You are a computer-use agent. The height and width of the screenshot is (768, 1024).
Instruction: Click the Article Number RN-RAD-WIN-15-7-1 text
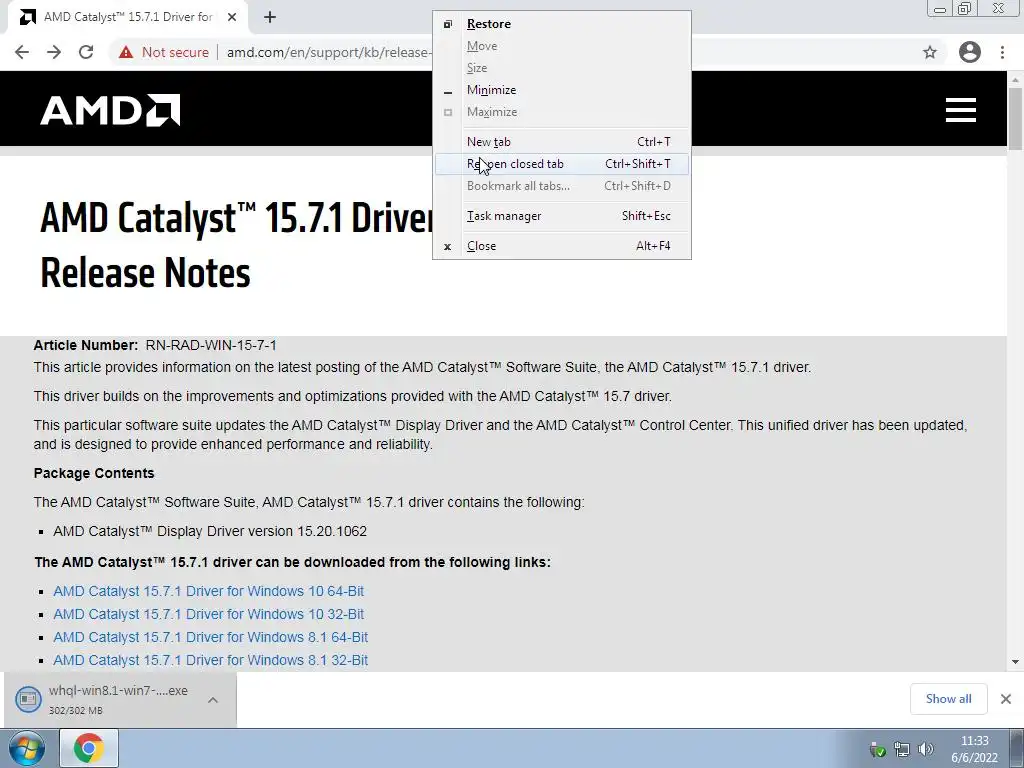pos(155,345)
